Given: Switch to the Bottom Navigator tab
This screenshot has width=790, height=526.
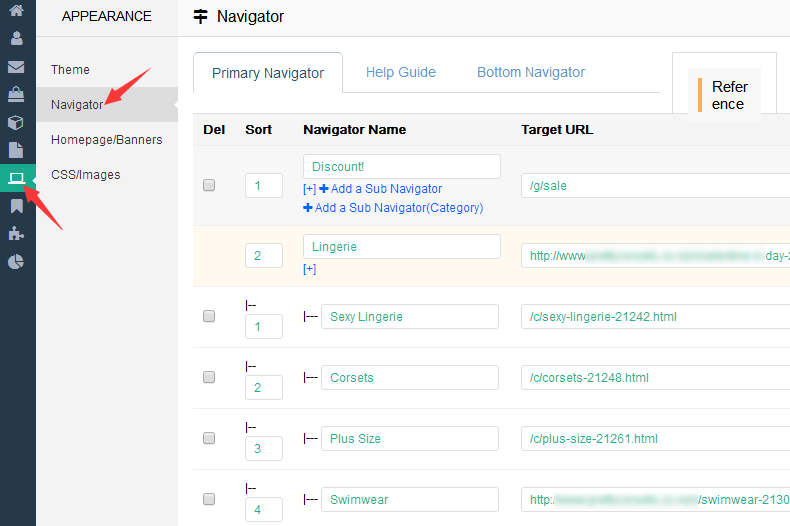Looking at the screenshot, I should click(530, 72).
